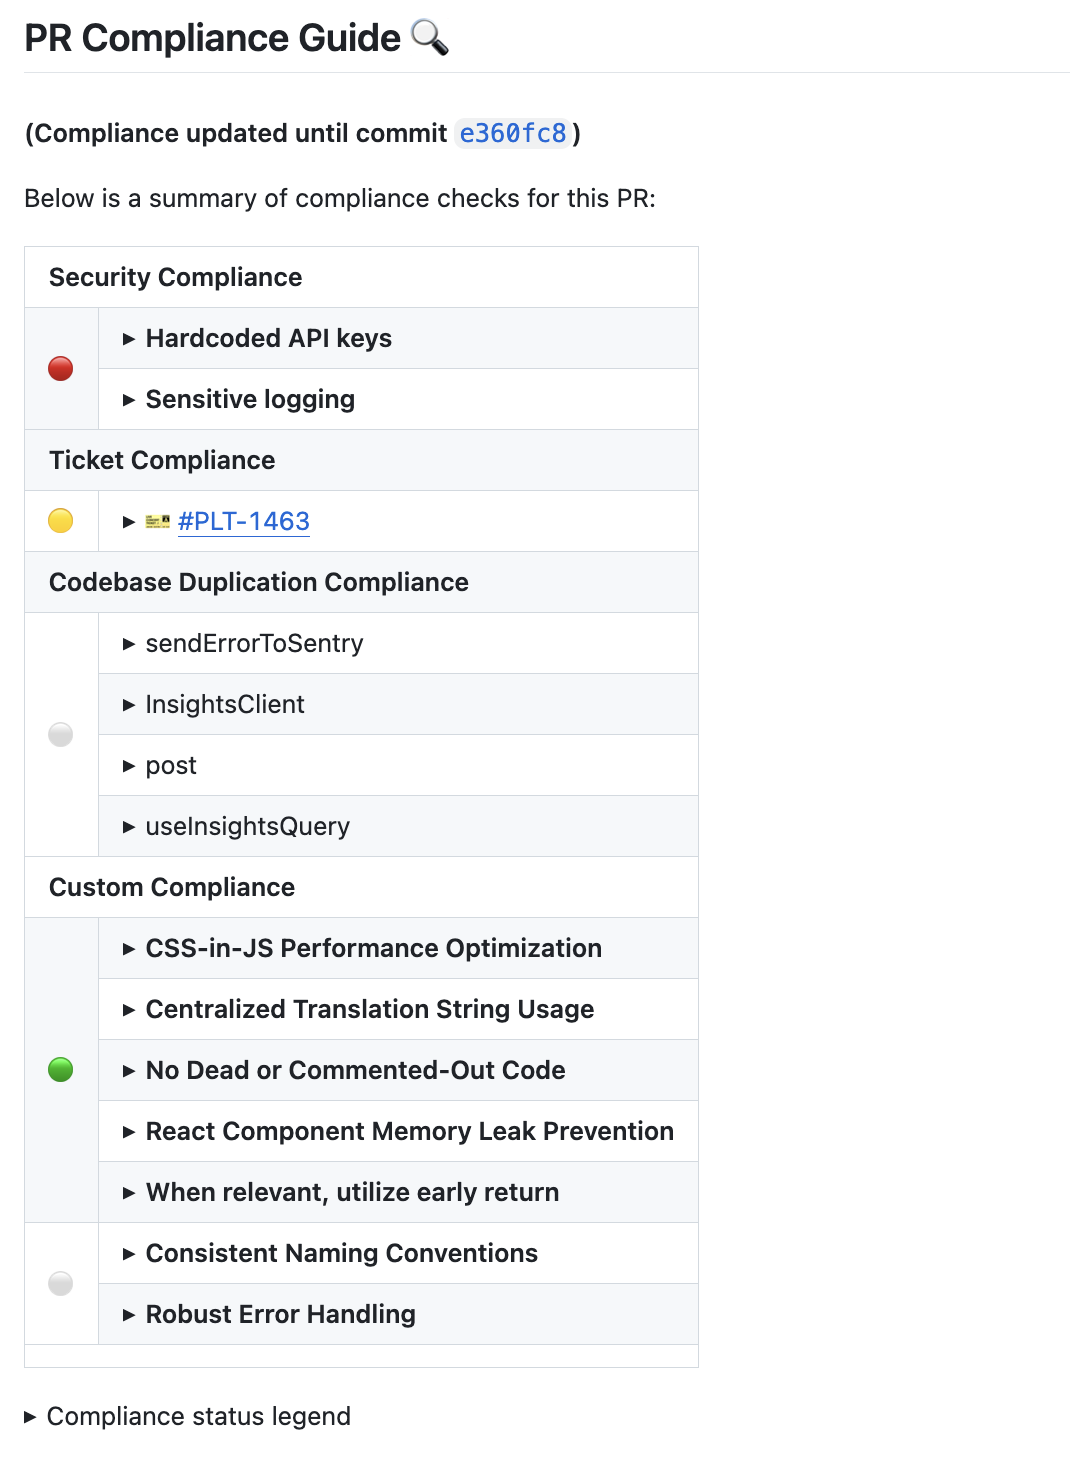Click the magnifying glass icon in title

(430, 38)
